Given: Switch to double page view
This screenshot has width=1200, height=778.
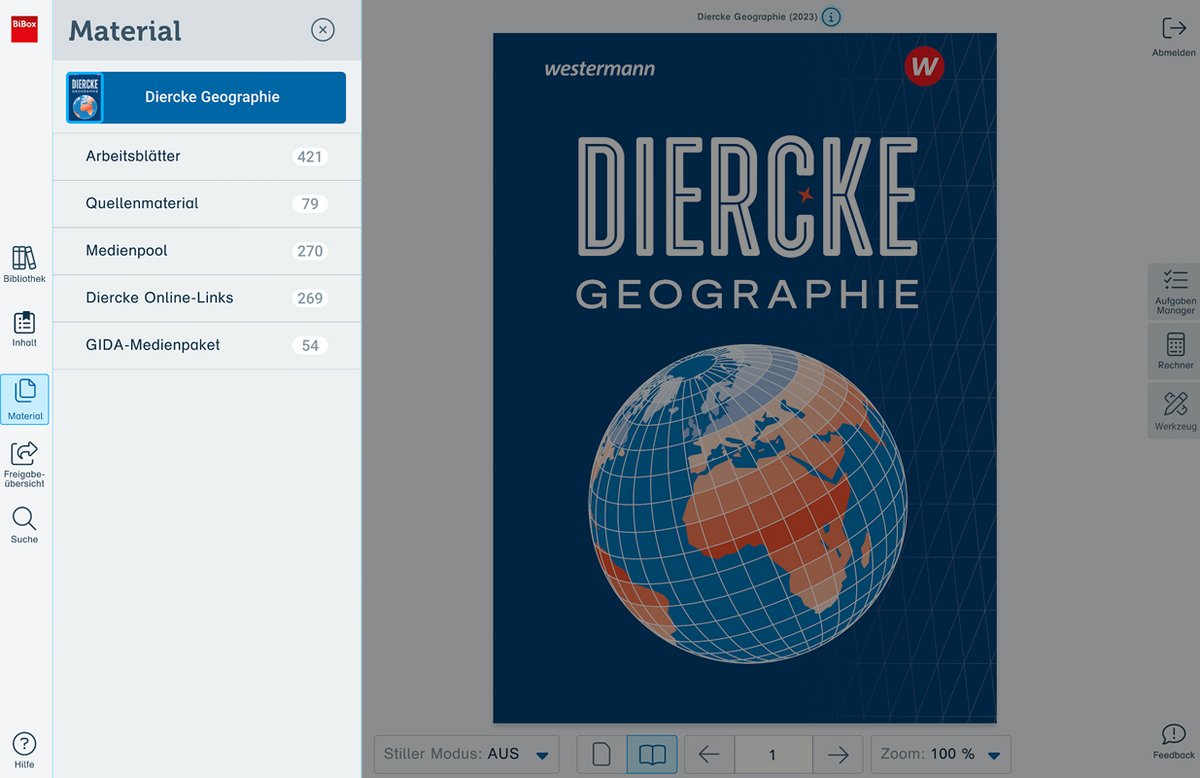Looking at the screenshot, I should (652, 754).
